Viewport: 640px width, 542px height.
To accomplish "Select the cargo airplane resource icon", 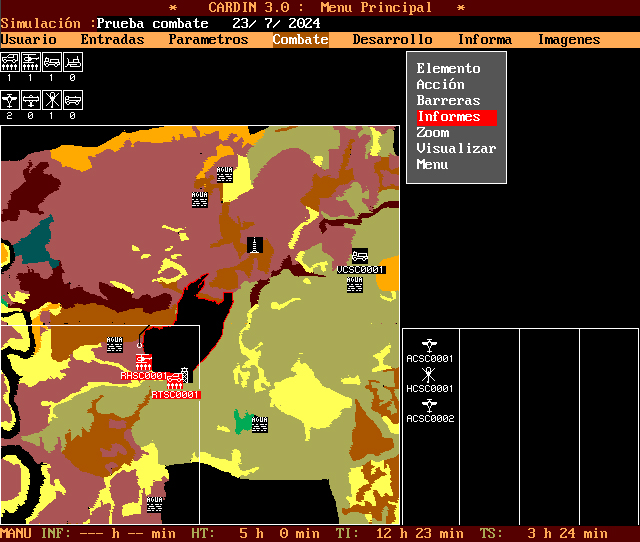I will click(x=10, y=100).
